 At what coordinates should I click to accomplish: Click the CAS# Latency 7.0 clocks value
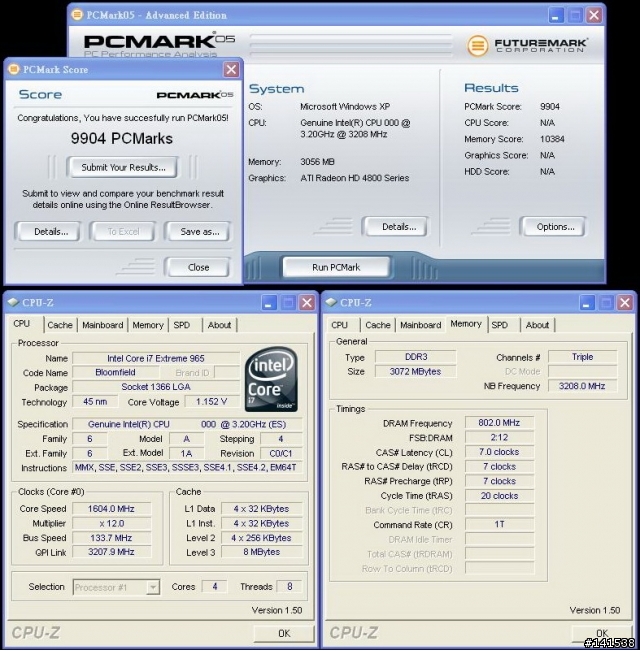tap(499, 452)
